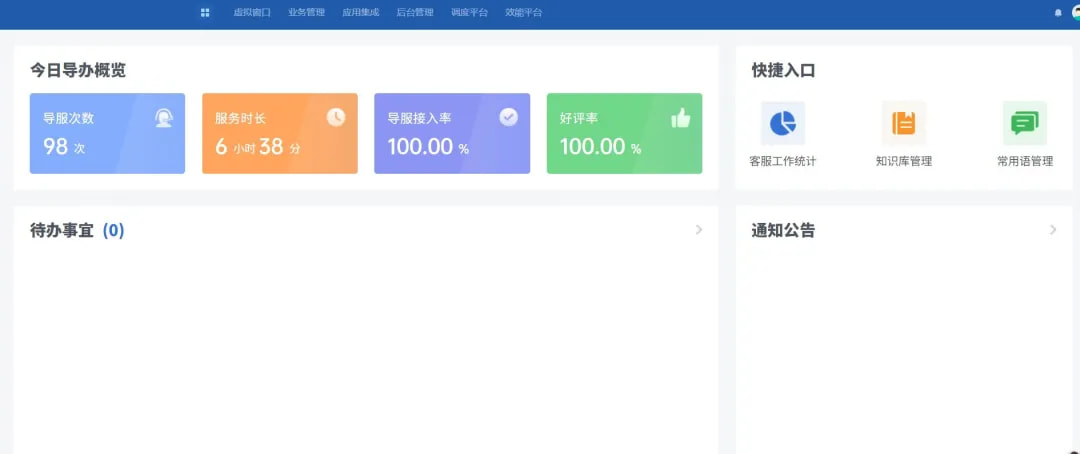Open 知识库管理 orange book icon
Viewport: 1080px width, 454px height.
click(903, 124)
